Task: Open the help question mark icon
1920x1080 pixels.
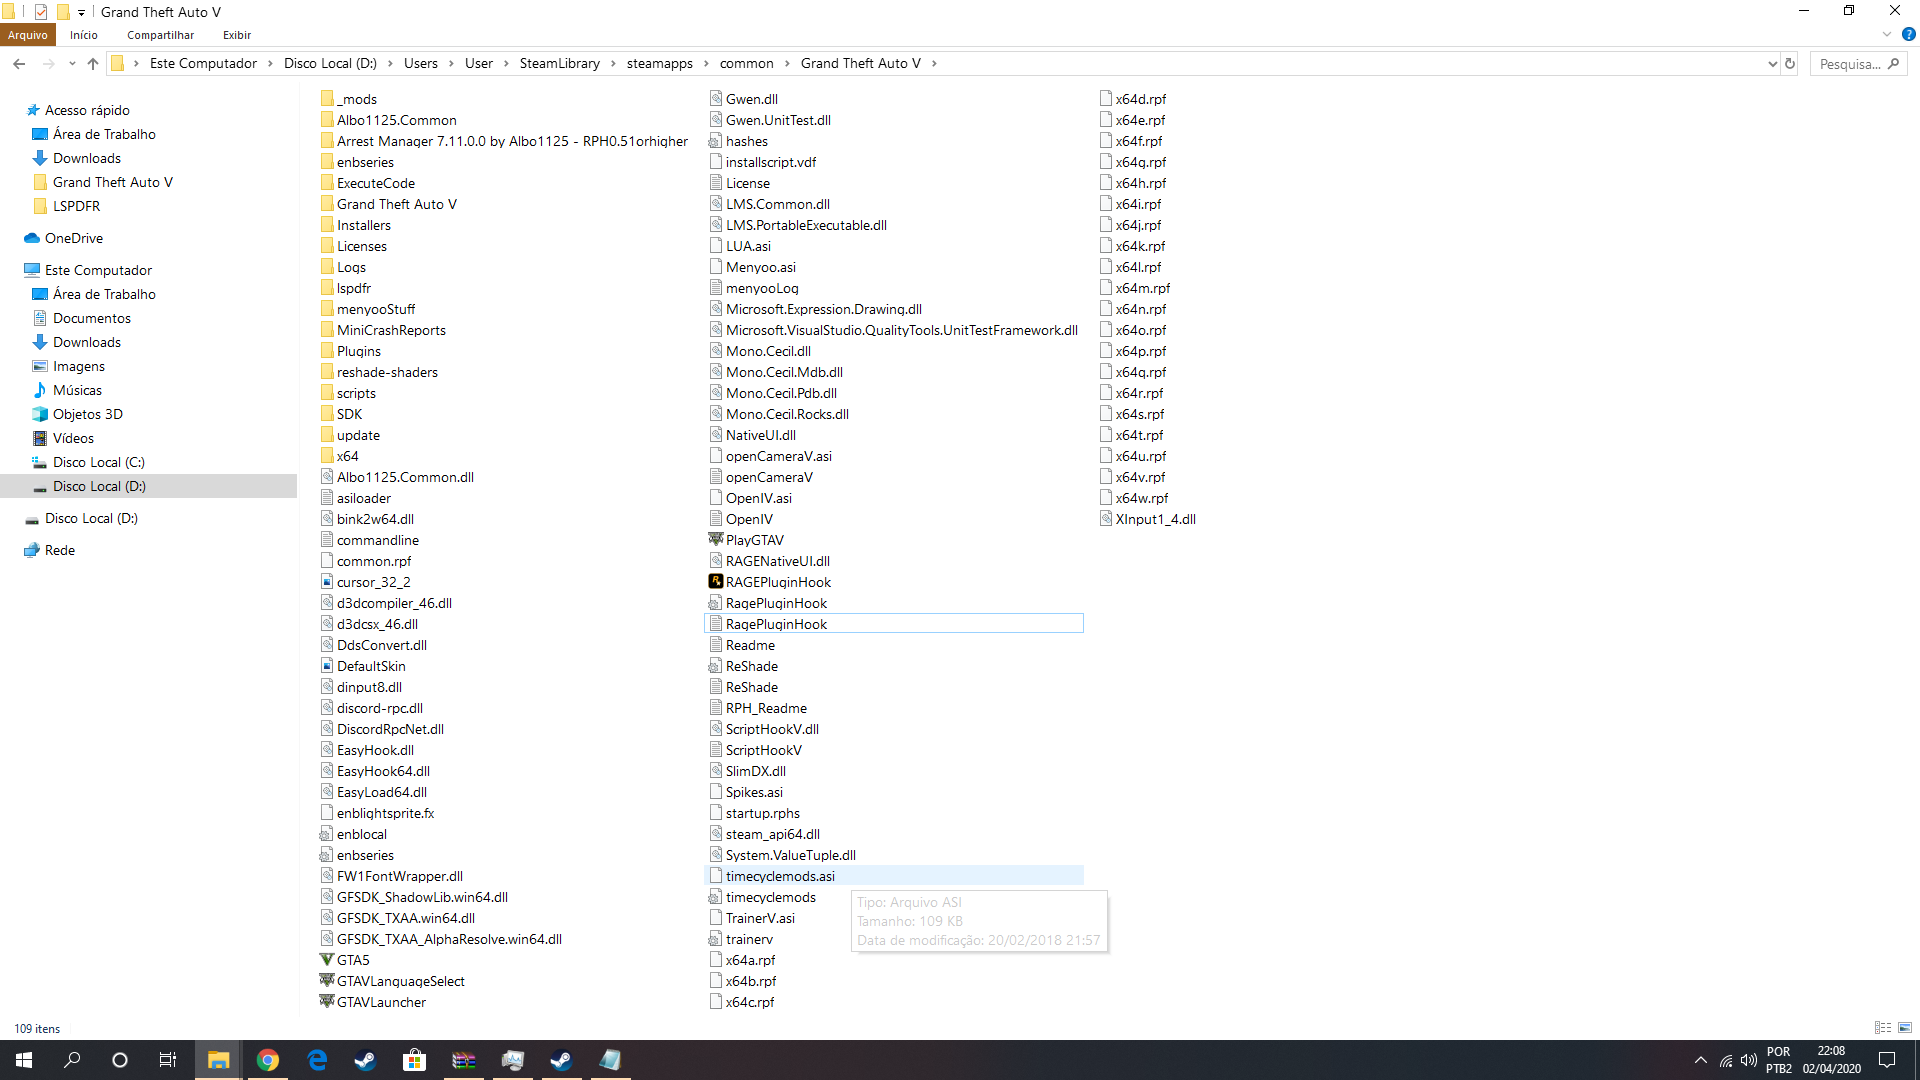Action: click(1908, 35)
